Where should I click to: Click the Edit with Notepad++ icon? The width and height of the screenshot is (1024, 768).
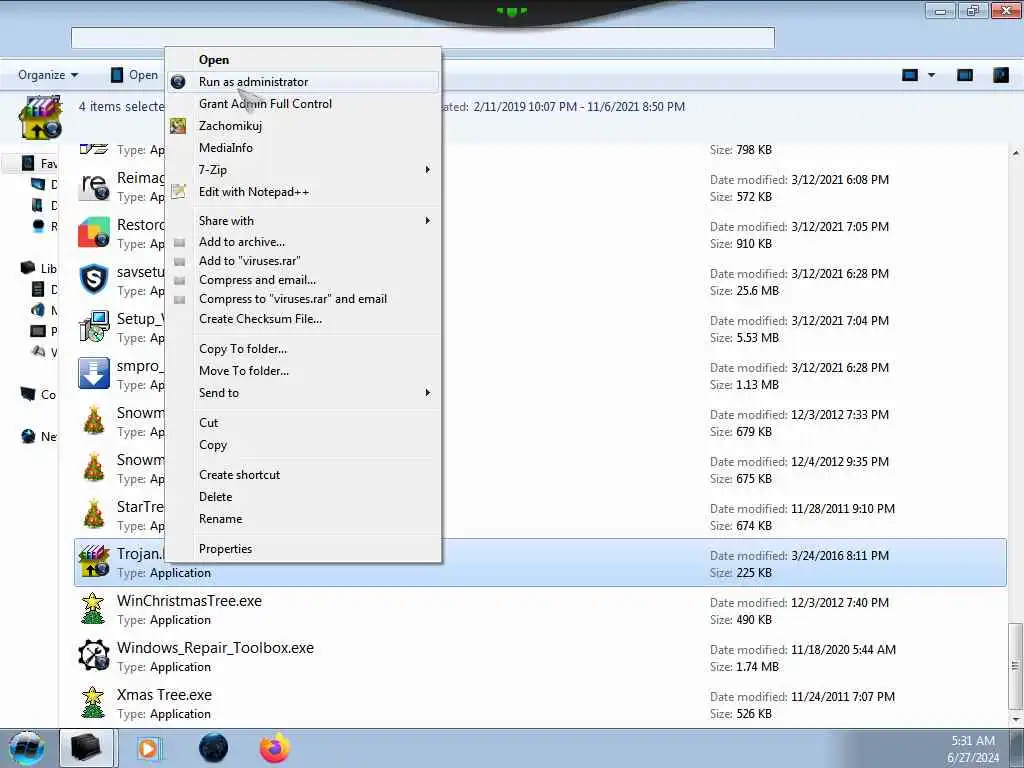178,191
